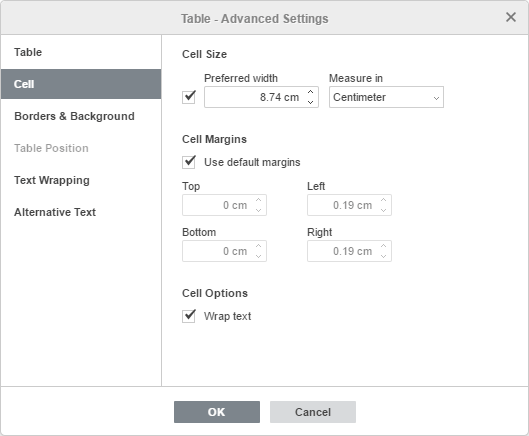Decrease Bottom margin with down arrow
Screen dimensions: 529x436
pos(258,256)
